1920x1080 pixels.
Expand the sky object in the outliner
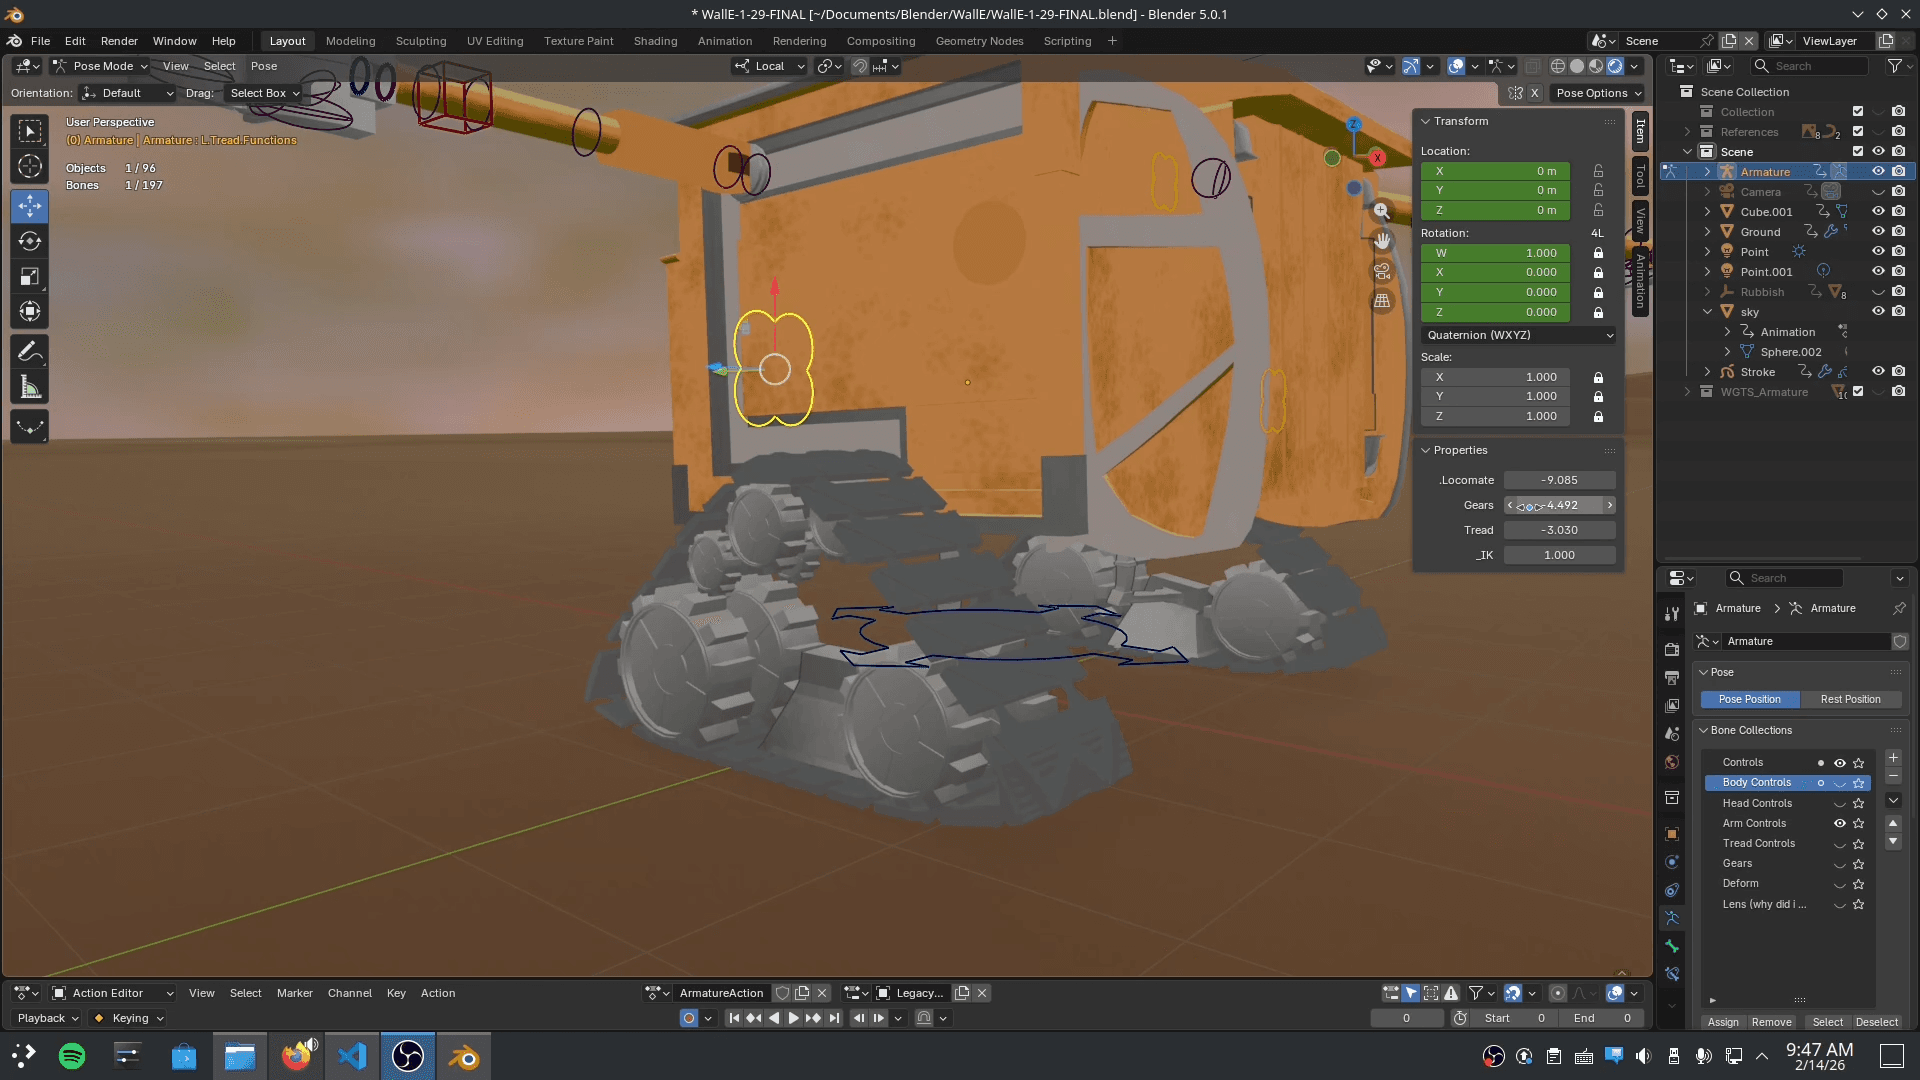[x=1706, y=311]
